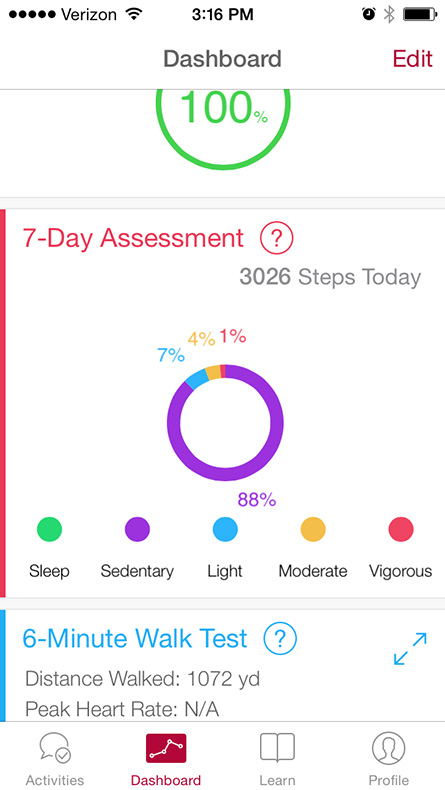Expand the 6-Minute Walk Test card
The height and width of the screenshot is (790, 445).
coord(410,648)
